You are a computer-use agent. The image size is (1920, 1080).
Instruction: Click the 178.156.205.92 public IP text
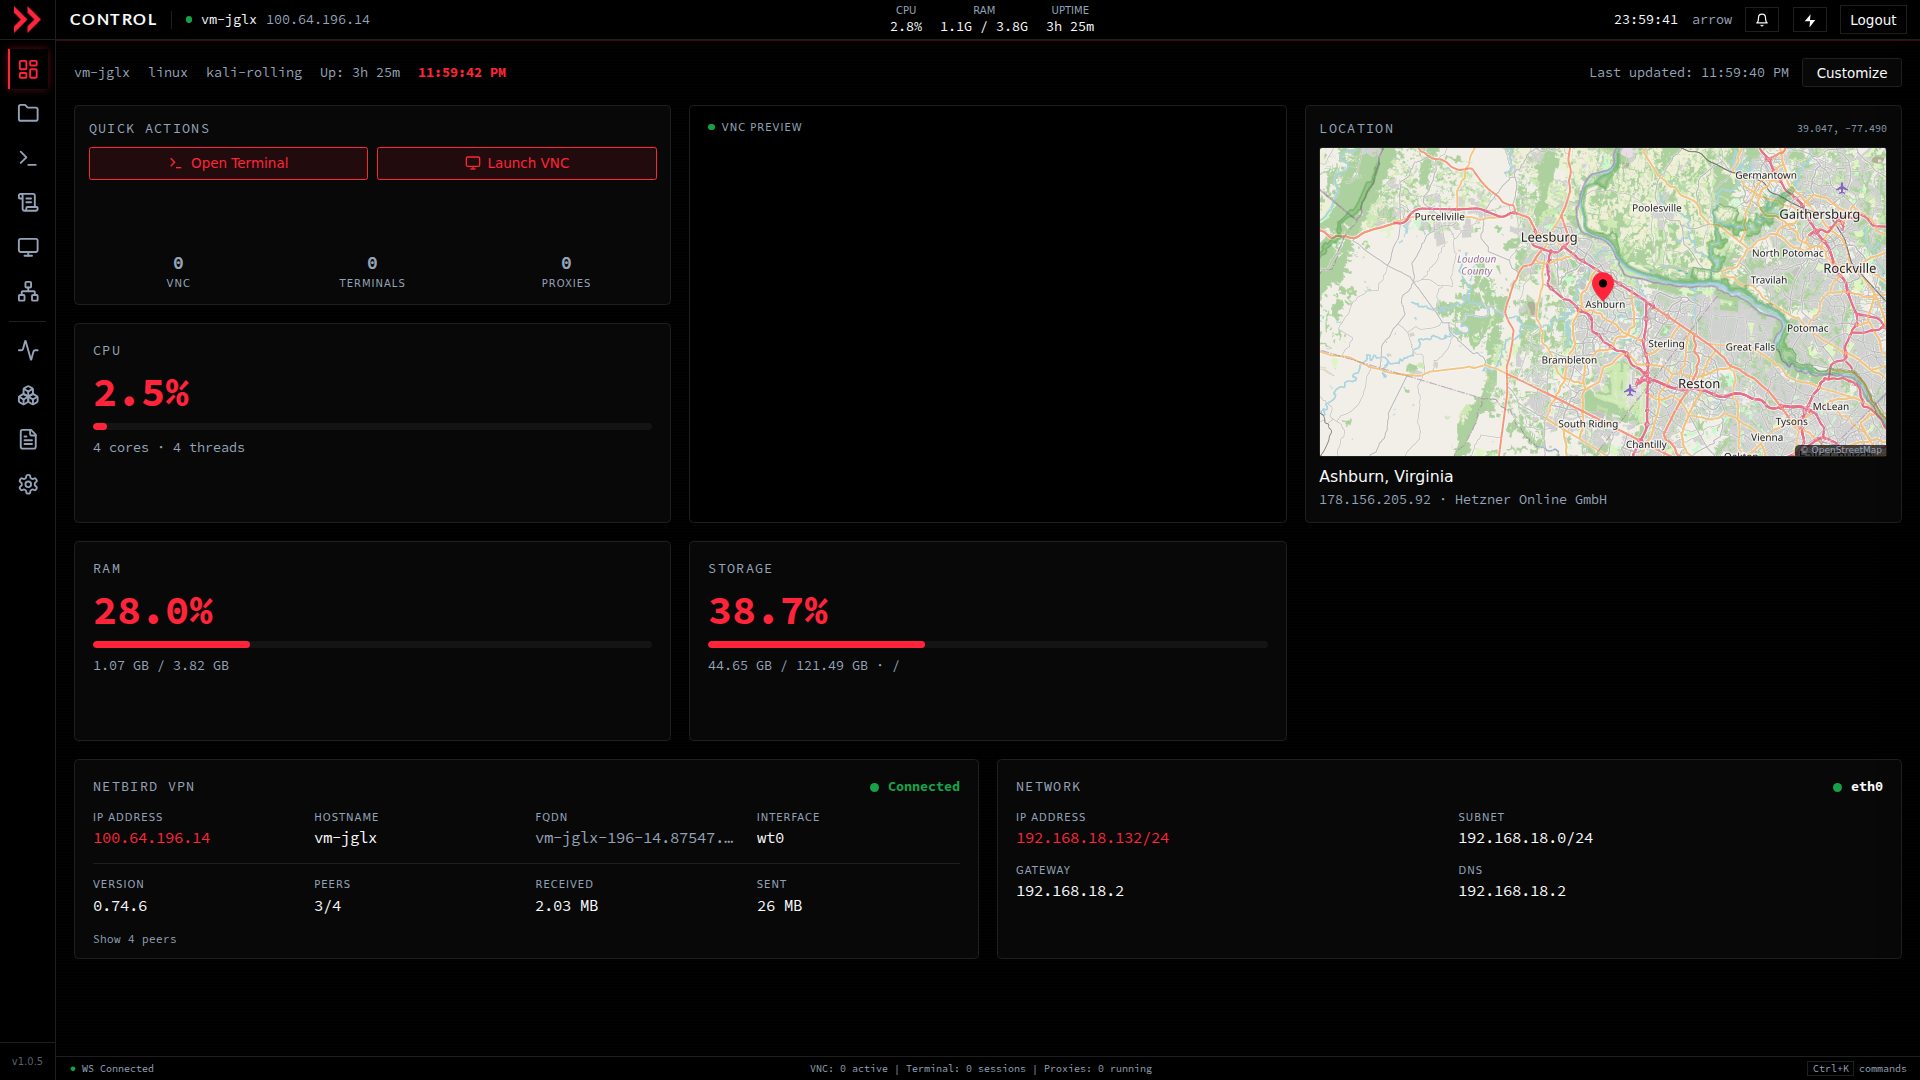(1375, 500)
